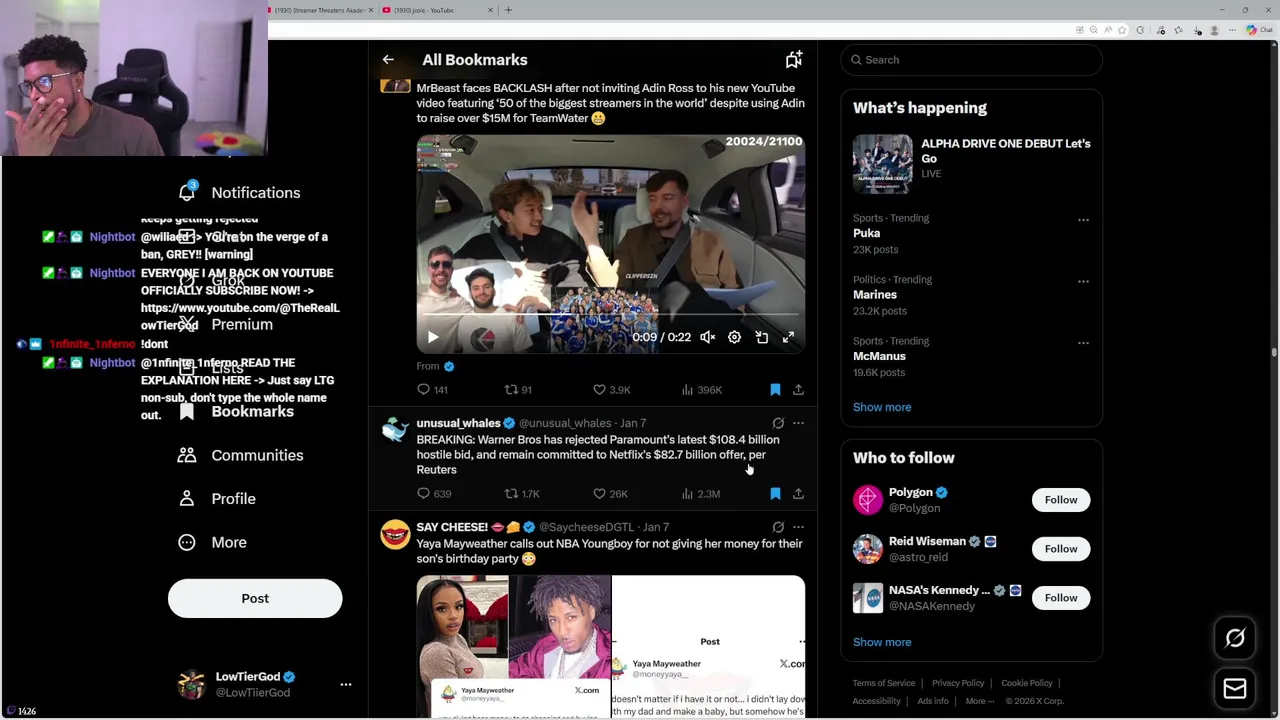The image size is (1280, 720).
Task: Expand the footer More menu
Action: [980, 701]
